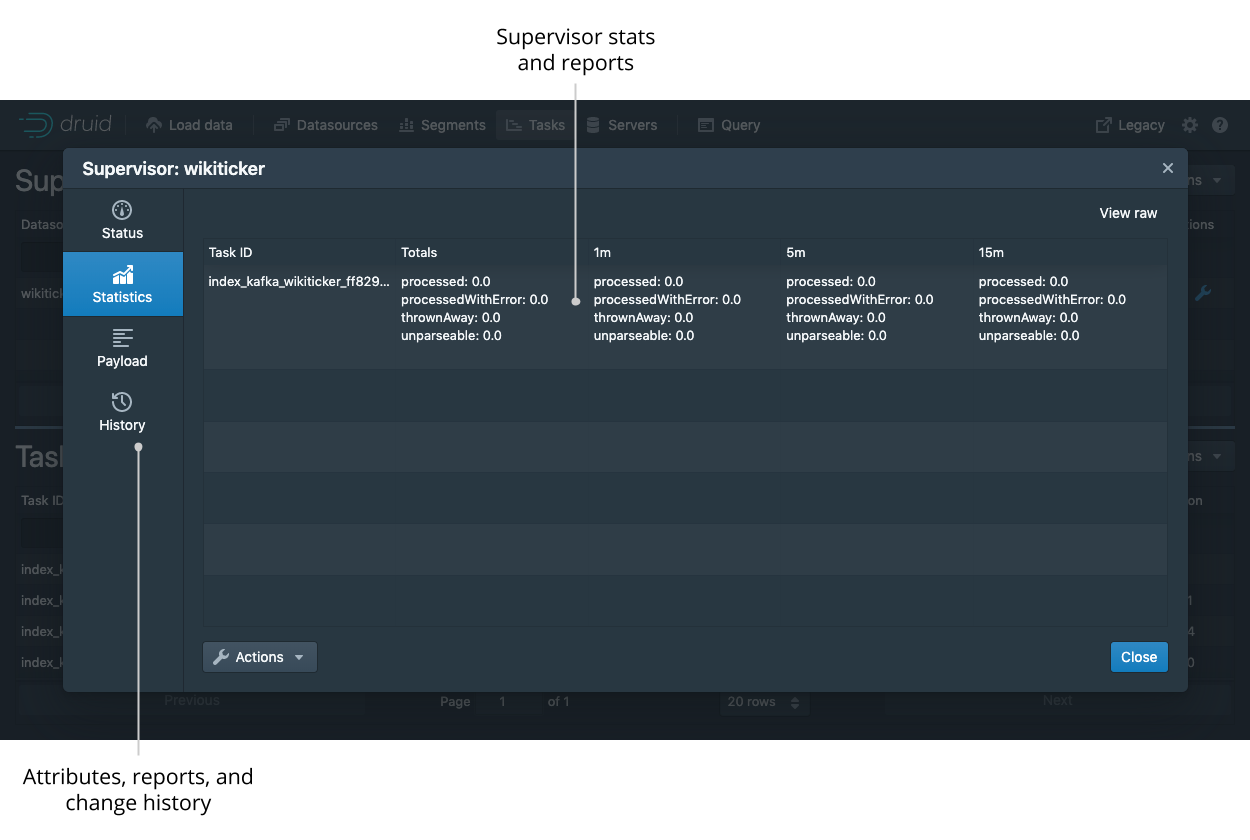
Task: Click the blue Close button
Action: tap(1139, 657)
